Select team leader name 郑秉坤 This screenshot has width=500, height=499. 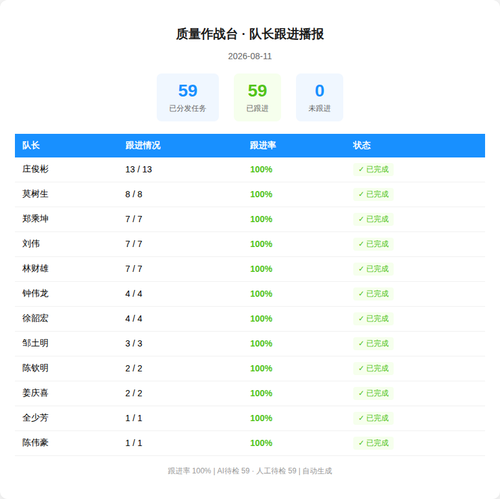tap(35, 219)
